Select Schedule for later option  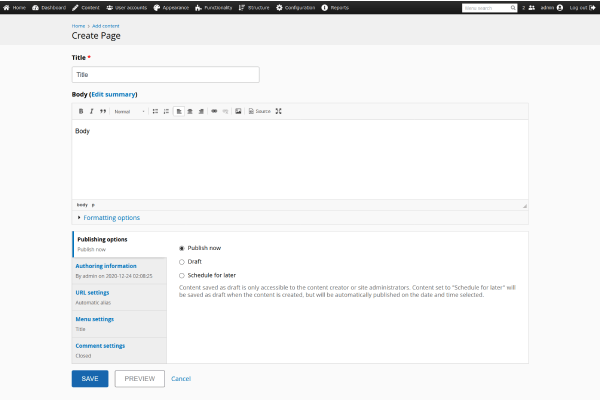click(x=181, y=275)
